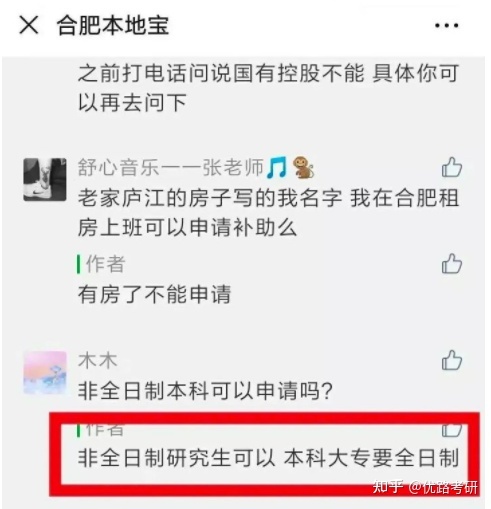The height and width of the screenshot is (509, 491).
Task: Open the three-dot more options menu
Action: (447, 25)
